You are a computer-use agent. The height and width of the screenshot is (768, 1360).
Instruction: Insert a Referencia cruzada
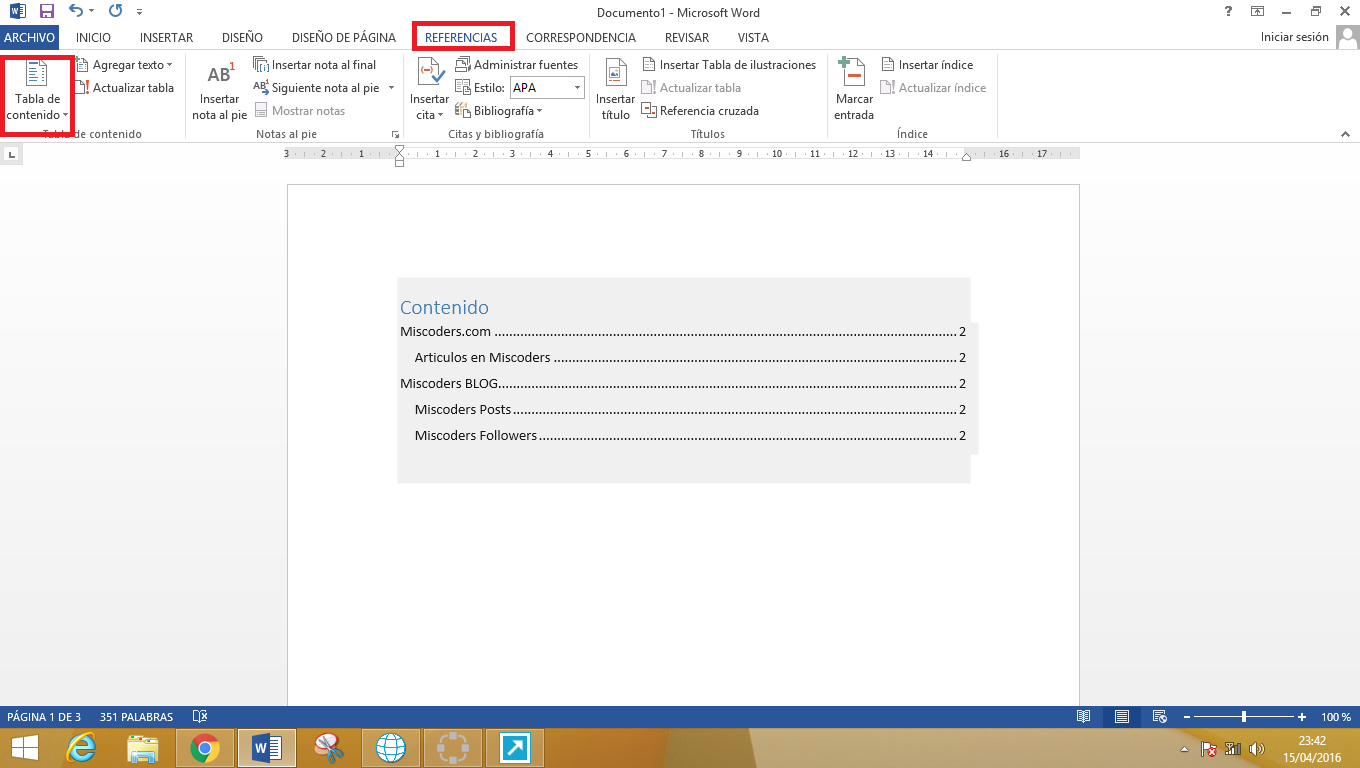click(700, 110)
